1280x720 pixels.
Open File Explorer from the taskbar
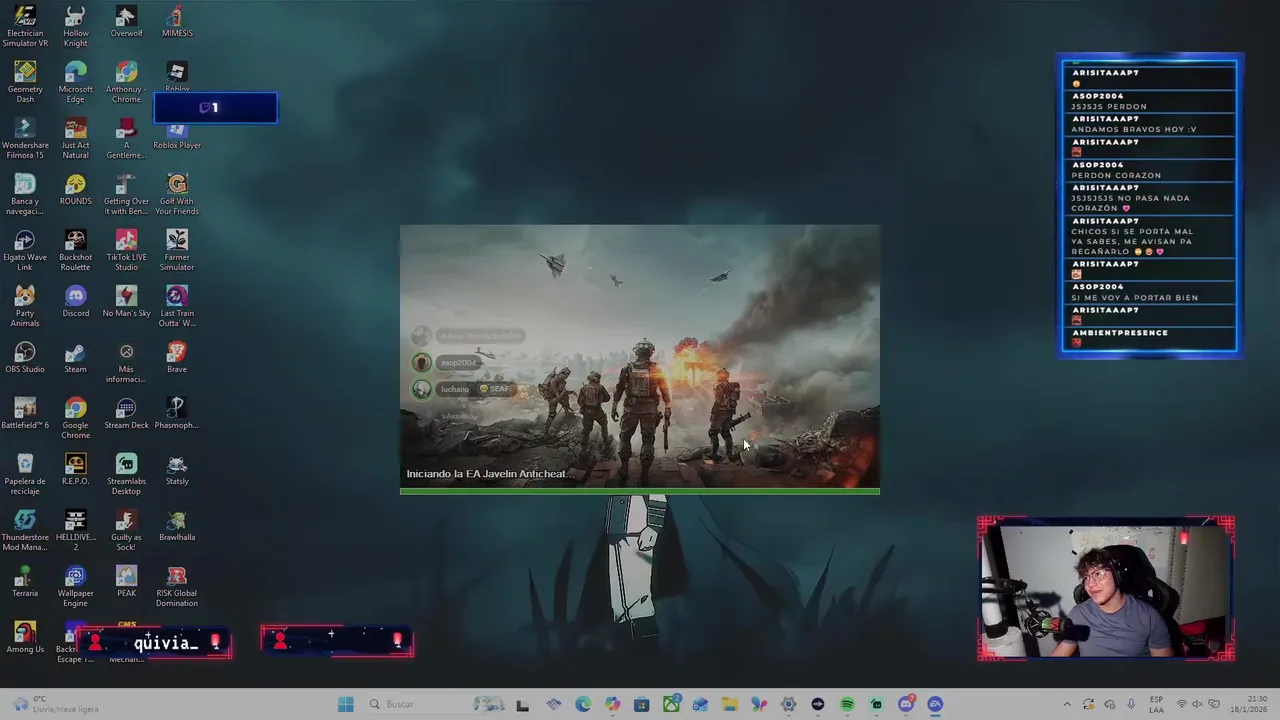click(x=730, y=704)
